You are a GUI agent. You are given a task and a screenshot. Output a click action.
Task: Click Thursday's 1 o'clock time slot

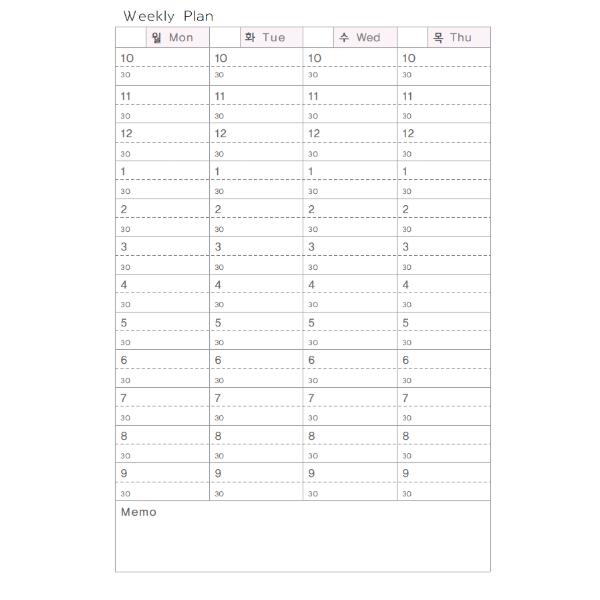pos(444,171)
